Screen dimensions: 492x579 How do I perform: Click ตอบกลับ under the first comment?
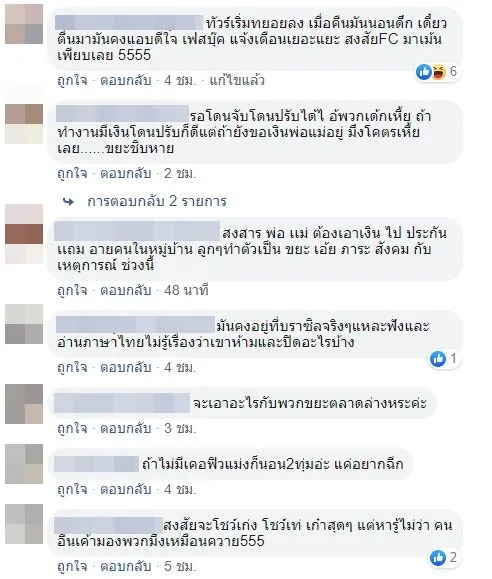(126, 80)
